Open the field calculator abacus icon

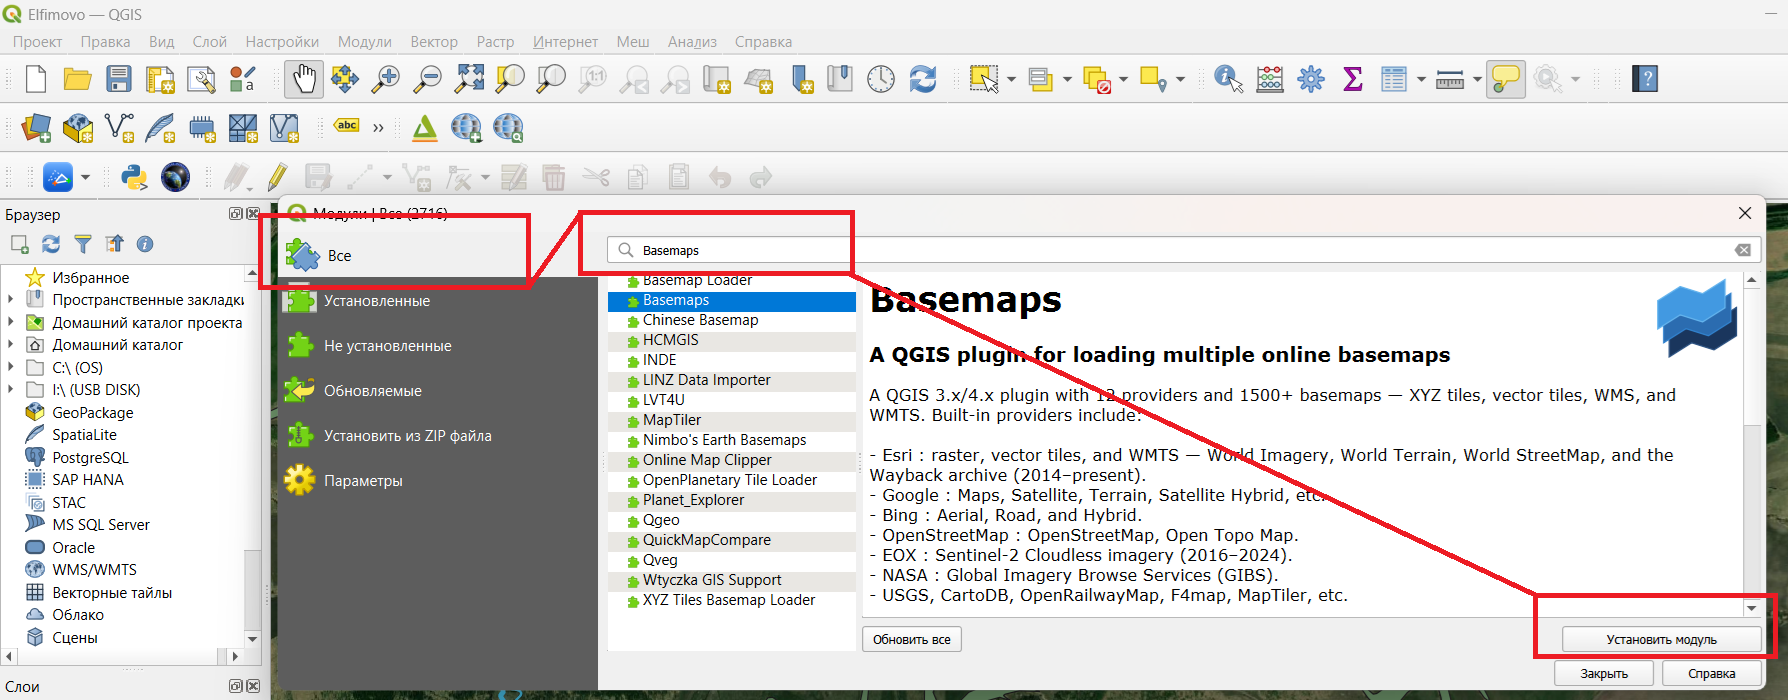(1270, 79)
